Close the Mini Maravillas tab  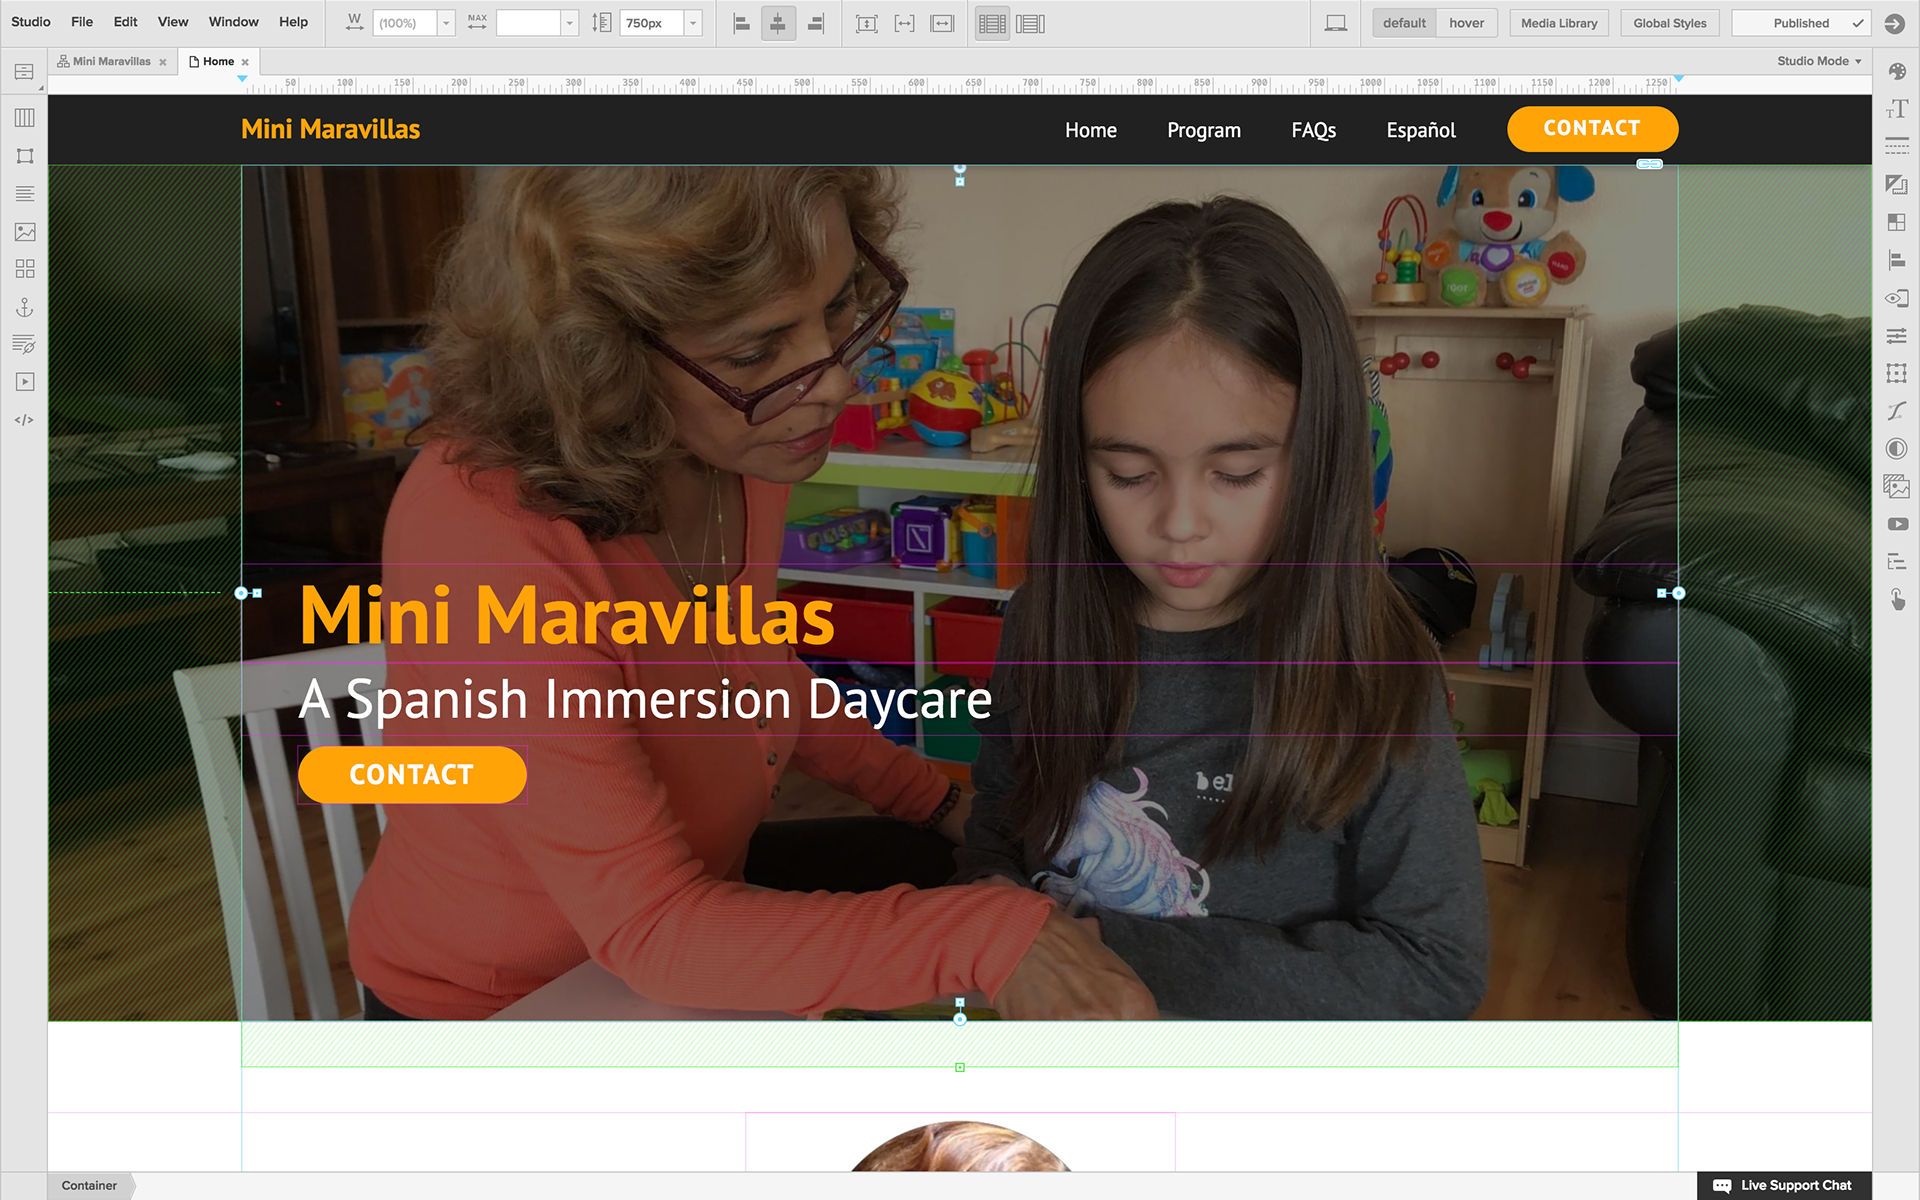tap(163, 62)
